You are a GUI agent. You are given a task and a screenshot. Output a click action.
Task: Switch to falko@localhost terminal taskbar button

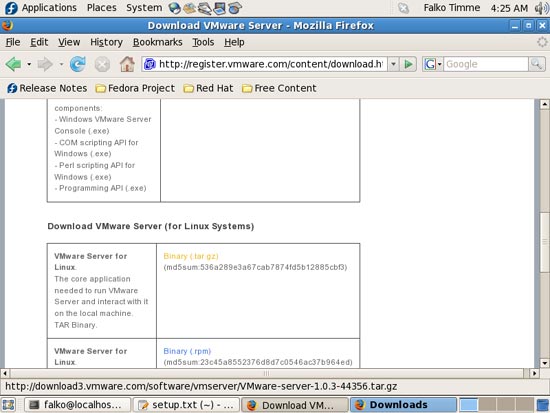pos(78,405)
